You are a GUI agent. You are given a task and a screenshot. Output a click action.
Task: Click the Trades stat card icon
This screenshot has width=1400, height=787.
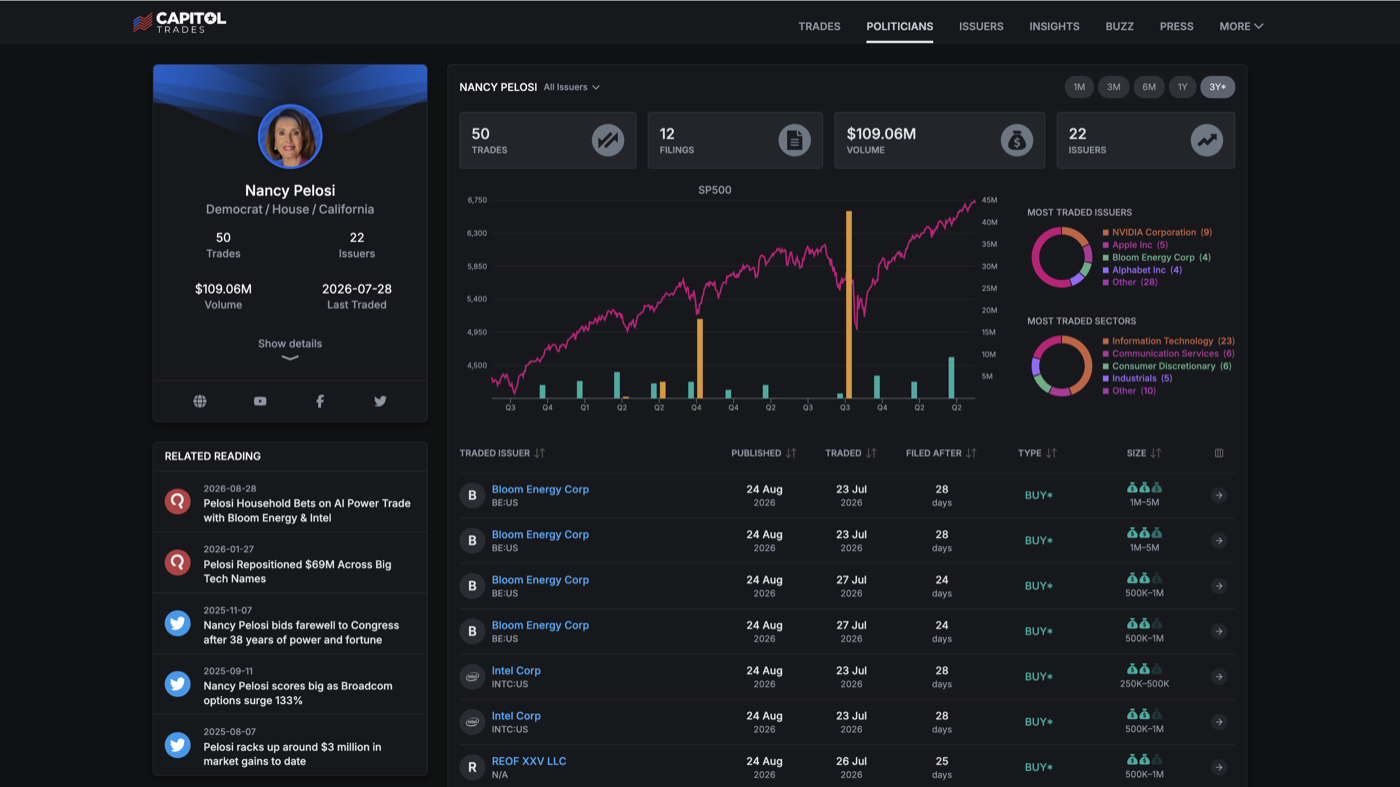[x=608, y=140]
